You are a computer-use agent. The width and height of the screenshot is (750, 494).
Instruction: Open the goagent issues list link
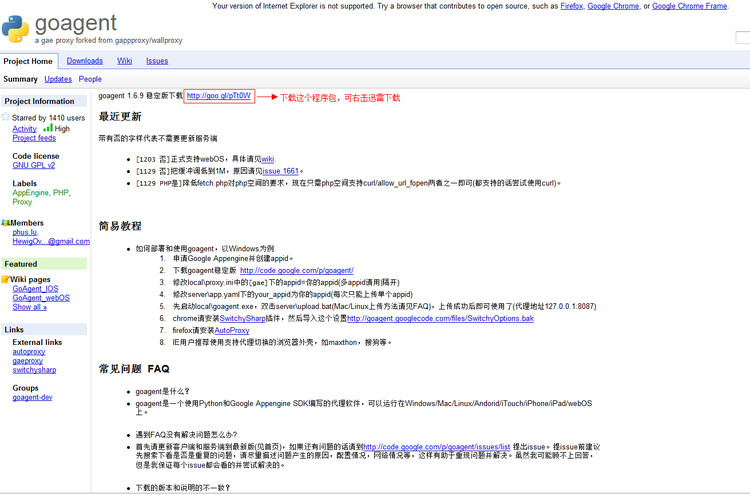437,447
